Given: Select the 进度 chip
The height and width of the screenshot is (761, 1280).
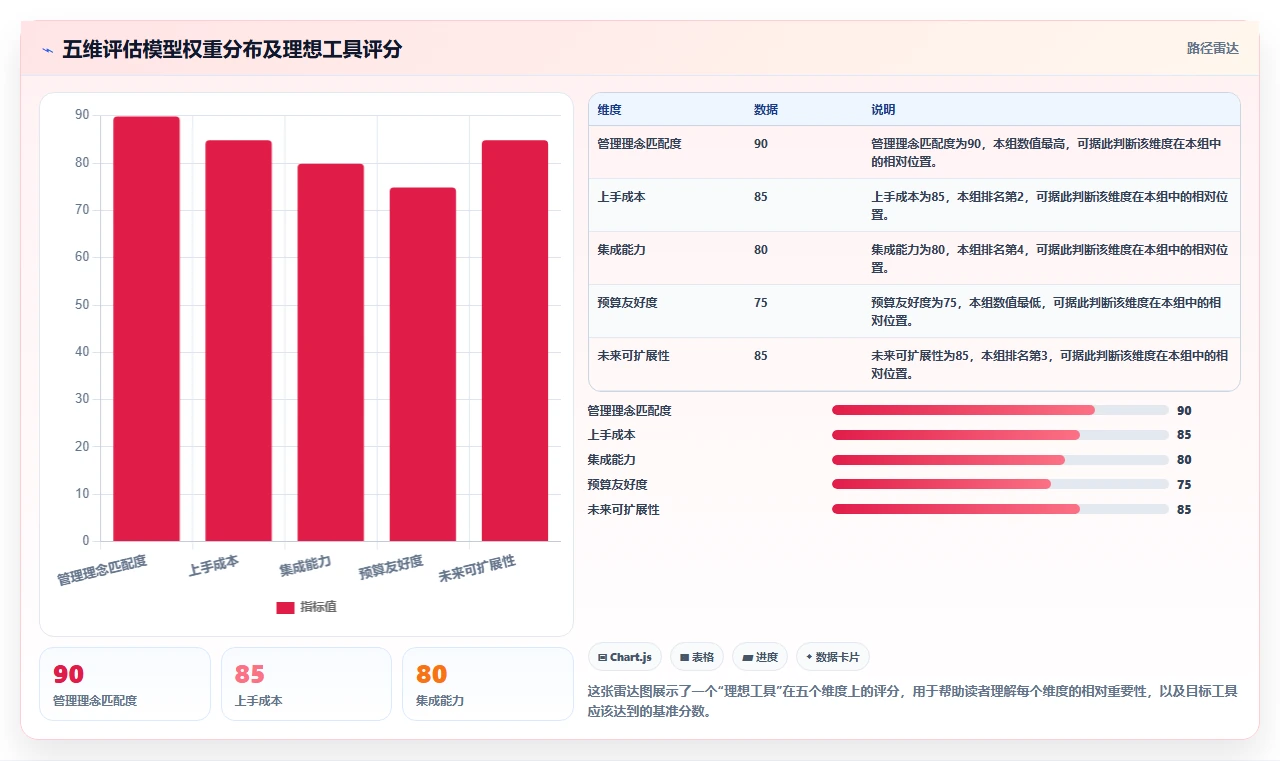Looking at the screenshot, I should (760, 657).
